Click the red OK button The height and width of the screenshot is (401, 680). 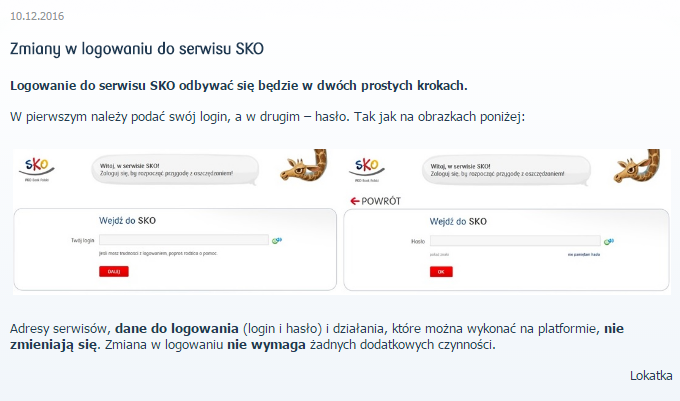(441, 272)
